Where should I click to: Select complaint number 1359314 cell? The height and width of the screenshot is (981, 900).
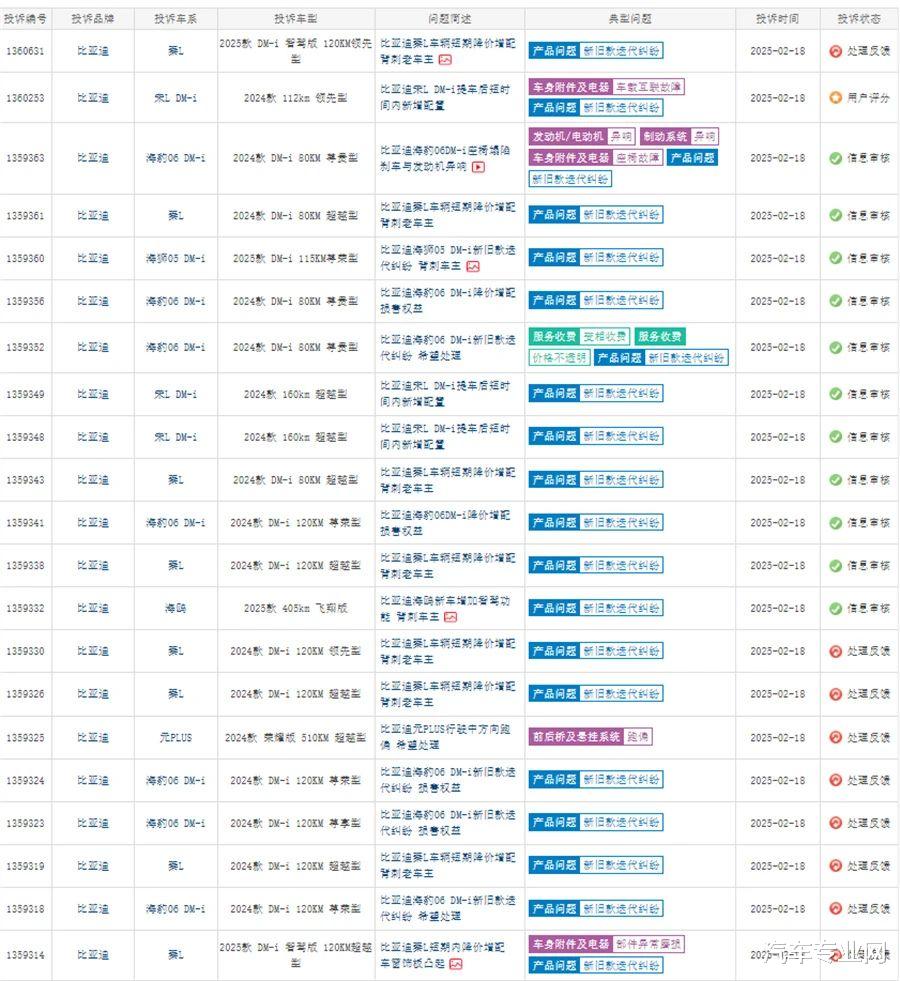point(25,955)
